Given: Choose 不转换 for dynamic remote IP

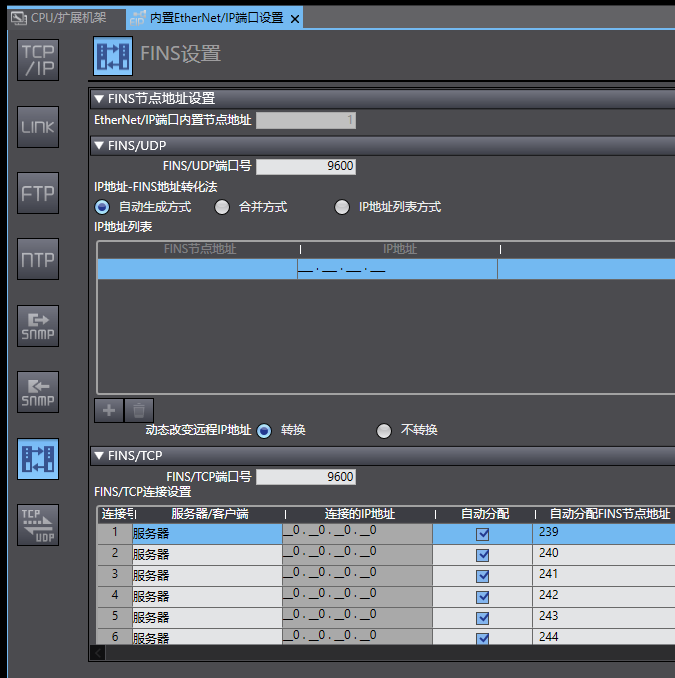Looking at the screenshot, I should click(x=384, y=431).
